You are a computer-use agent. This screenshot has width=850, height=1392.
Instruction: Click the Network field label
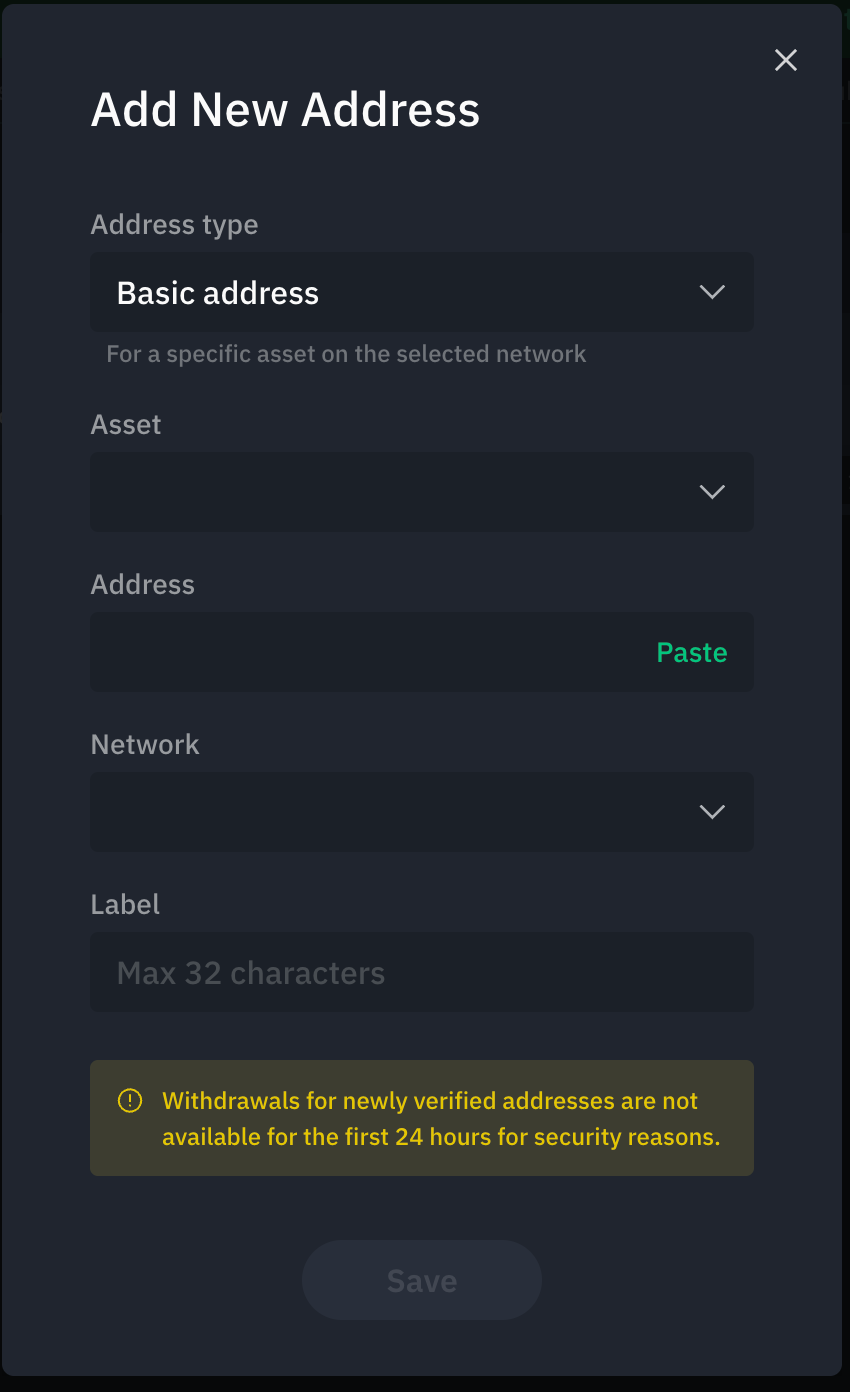(145, 744)
